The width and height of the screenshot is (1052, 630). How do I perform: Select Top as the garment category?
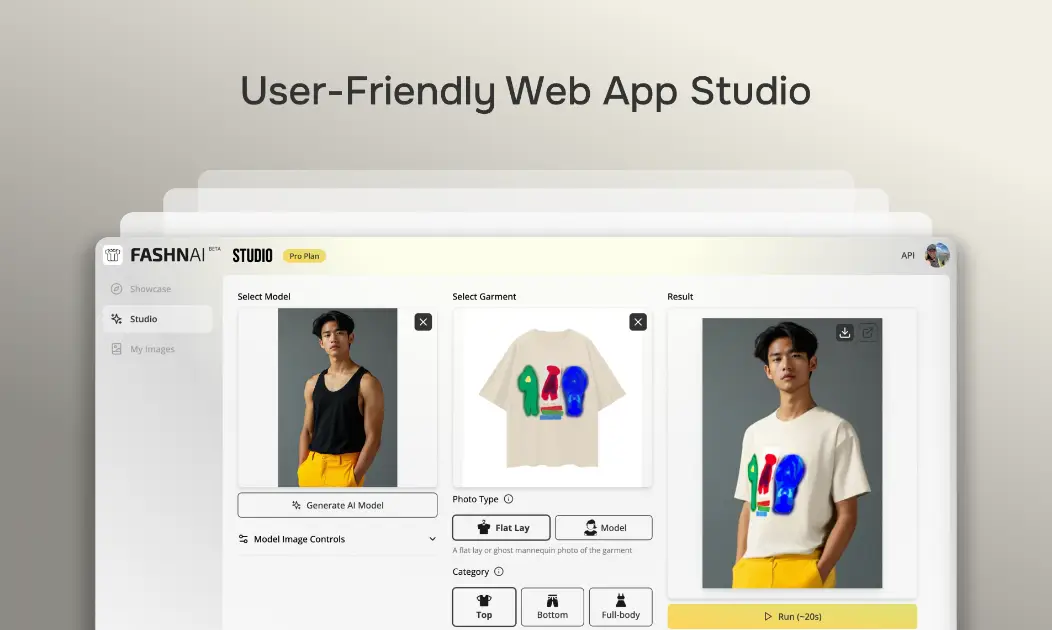click(484, 606)
